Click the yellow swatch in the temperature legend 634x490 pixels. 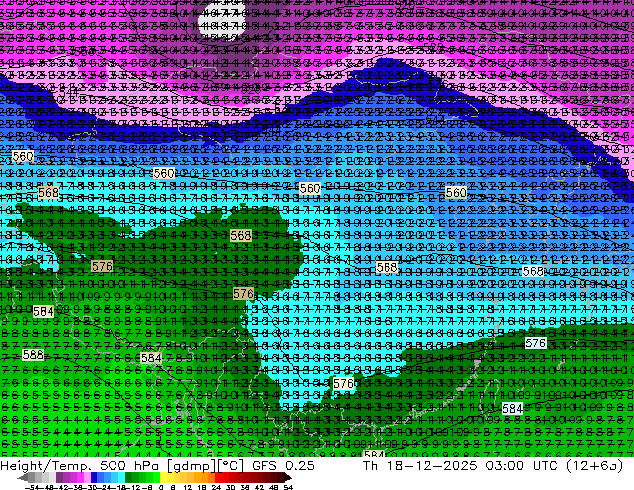click(163, 477)
